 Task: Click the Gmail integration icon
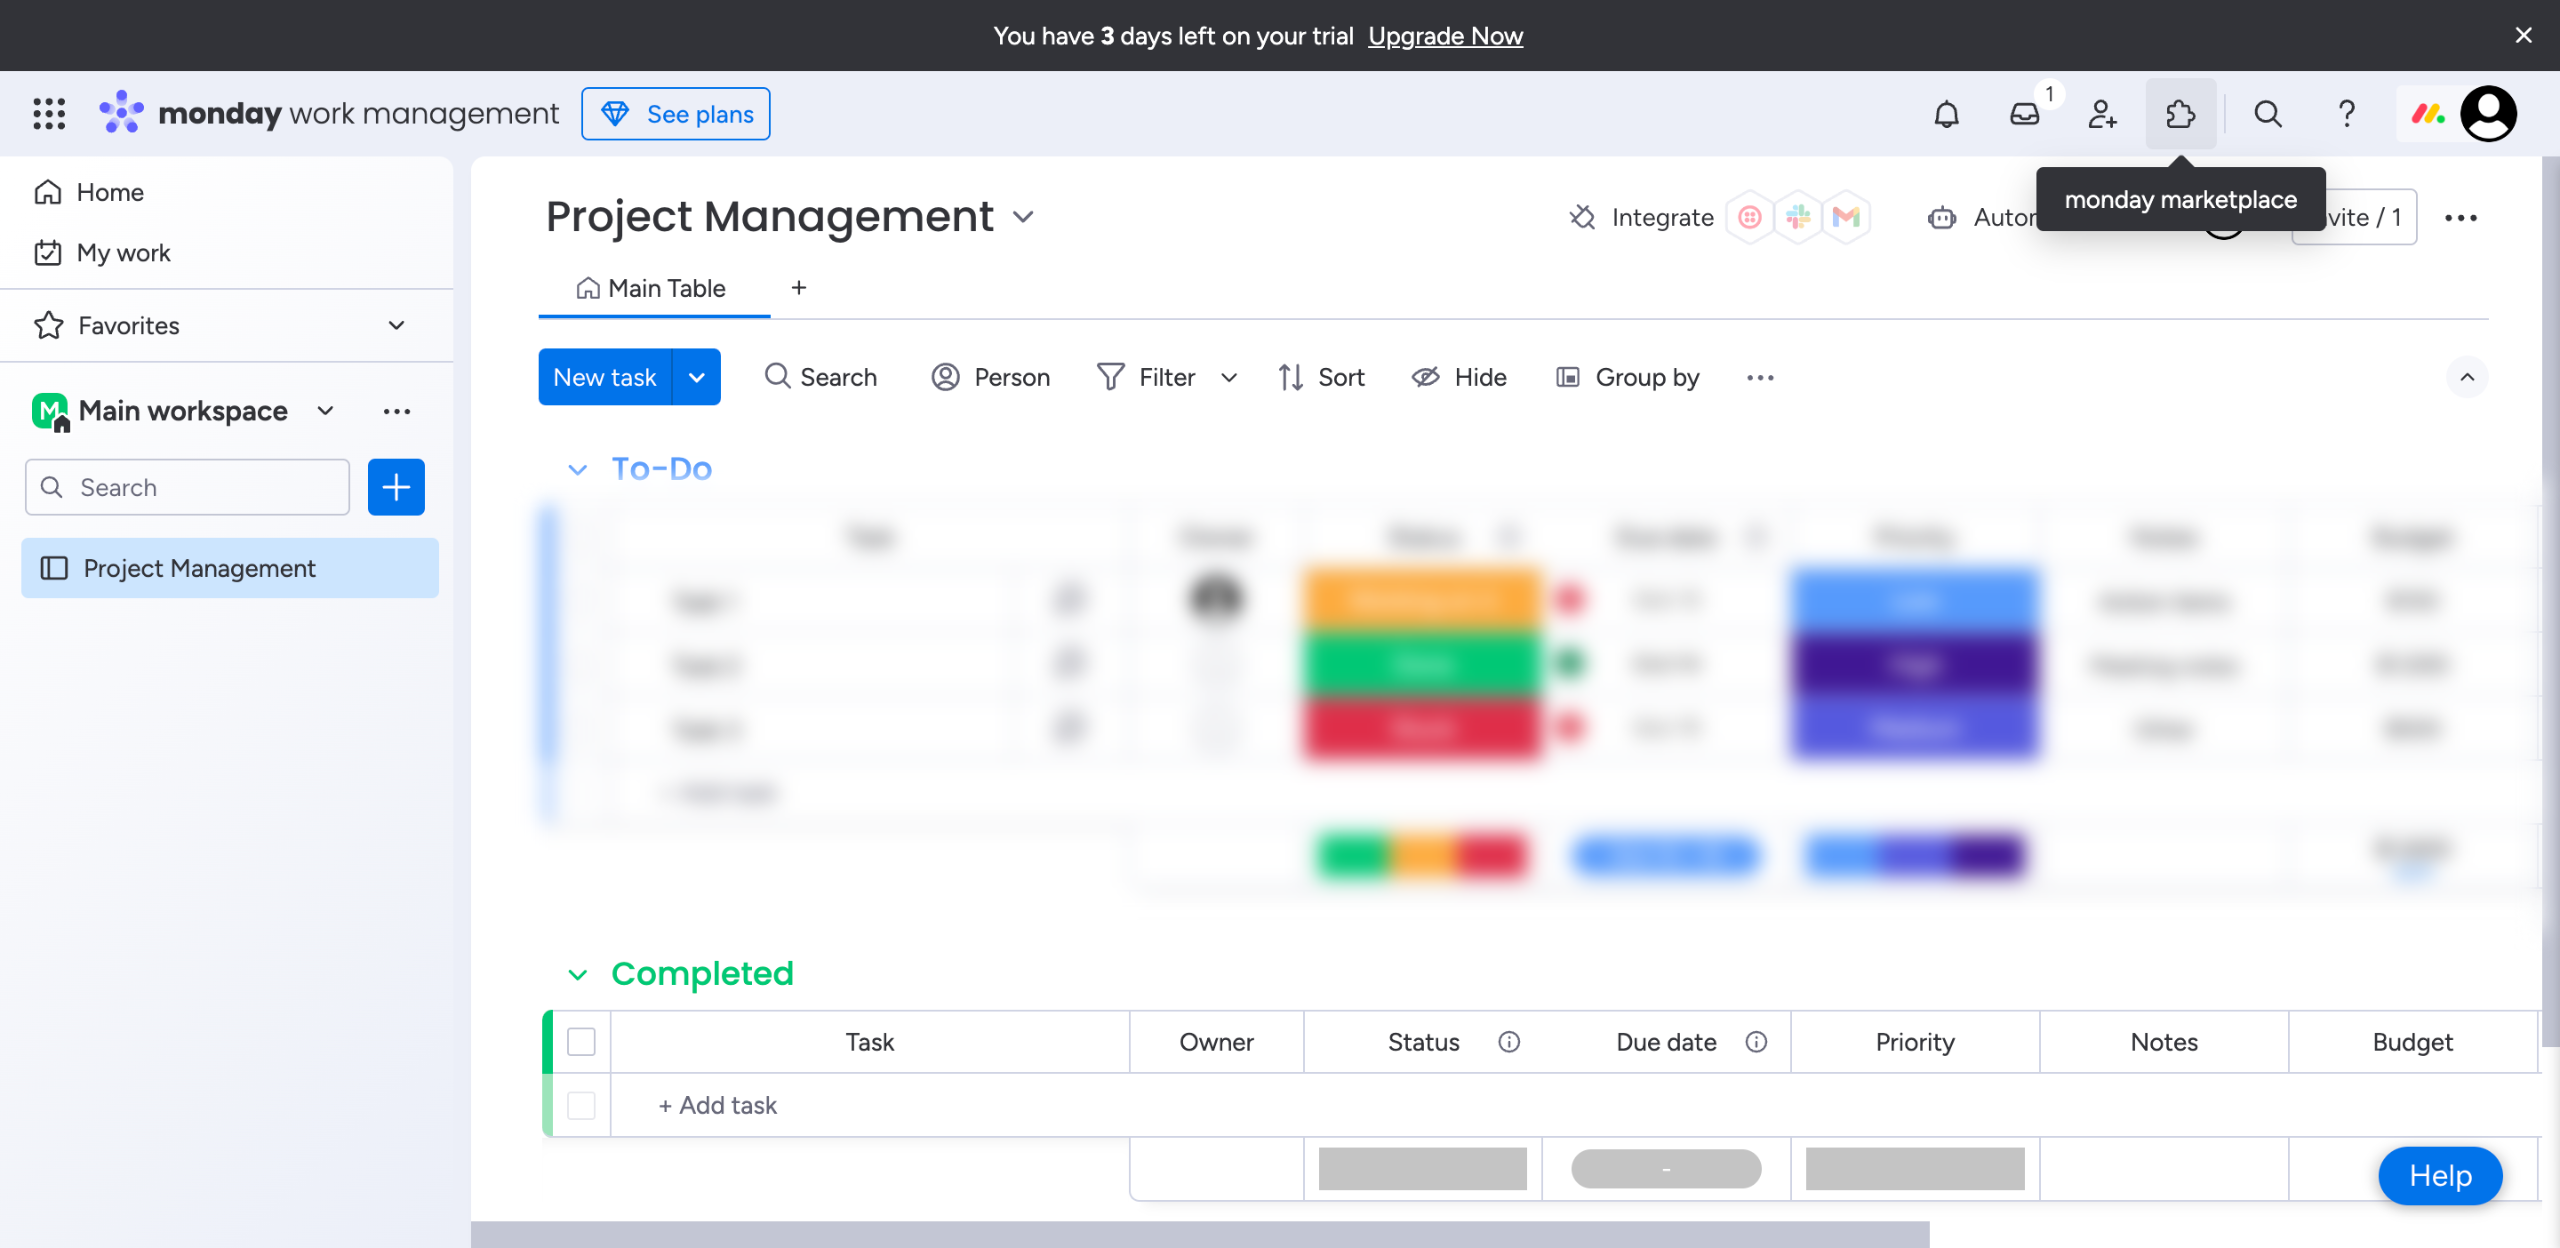[1846, 217]
